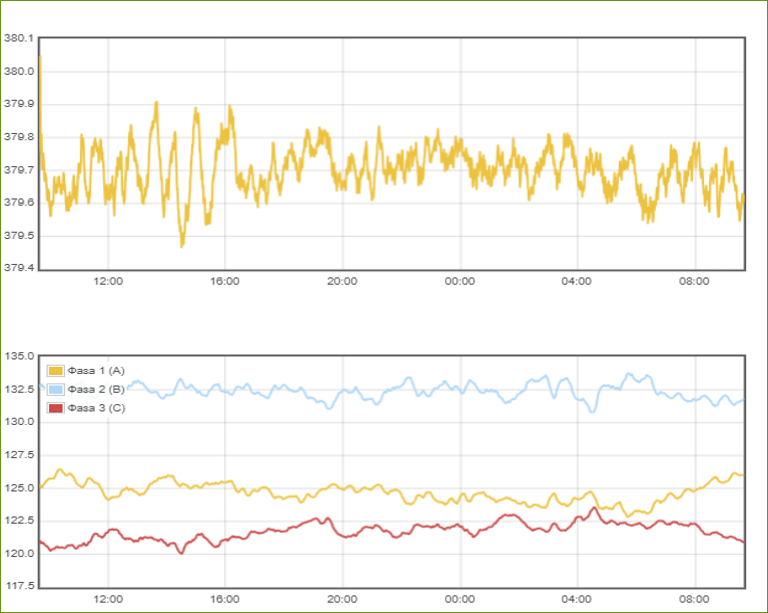Click the 122.5 label on the lower y-axis
The width and height of the screenshot is (768, 613).
pos(20,520)
